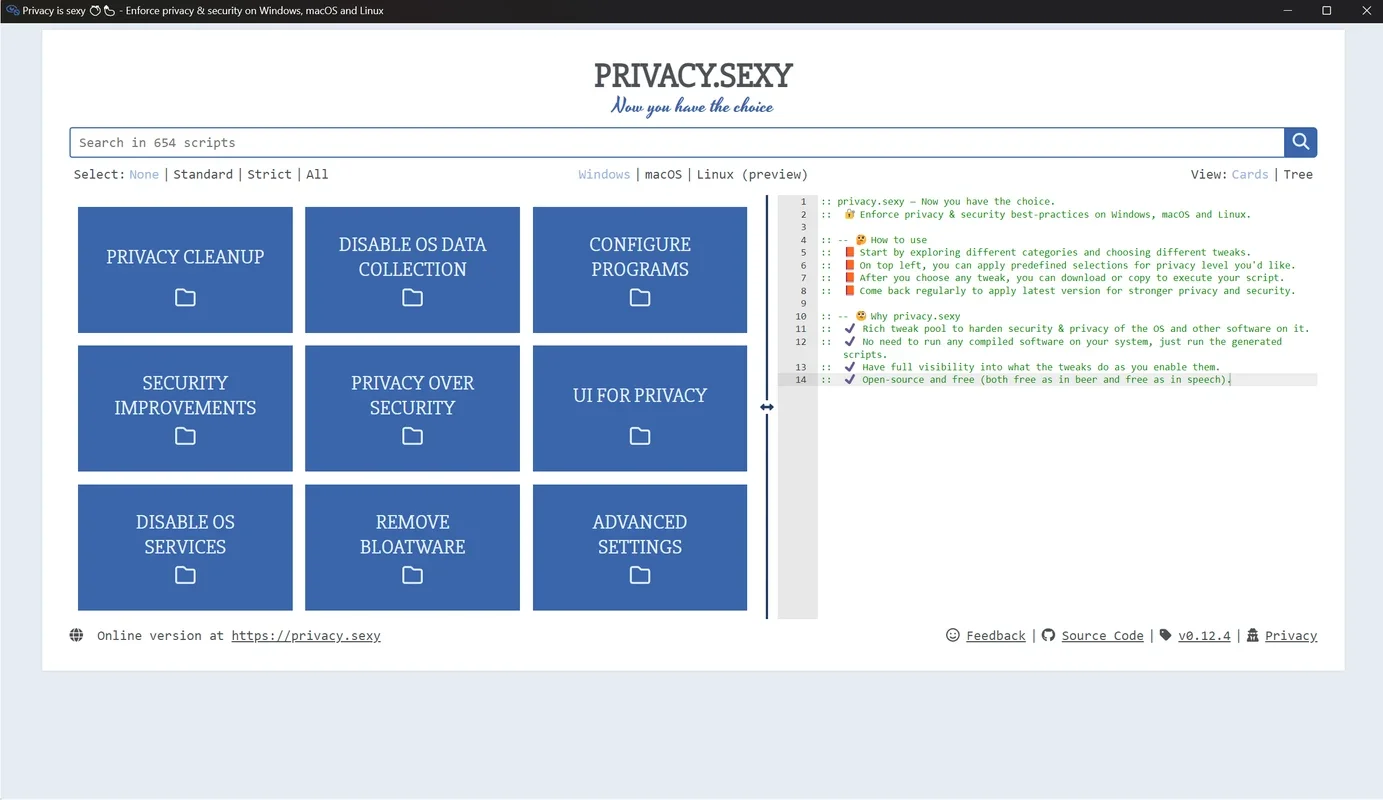Open the Disable OS Data Collection card
Image resolution: width=1383 pixels, height=800 pixels.
412,270
